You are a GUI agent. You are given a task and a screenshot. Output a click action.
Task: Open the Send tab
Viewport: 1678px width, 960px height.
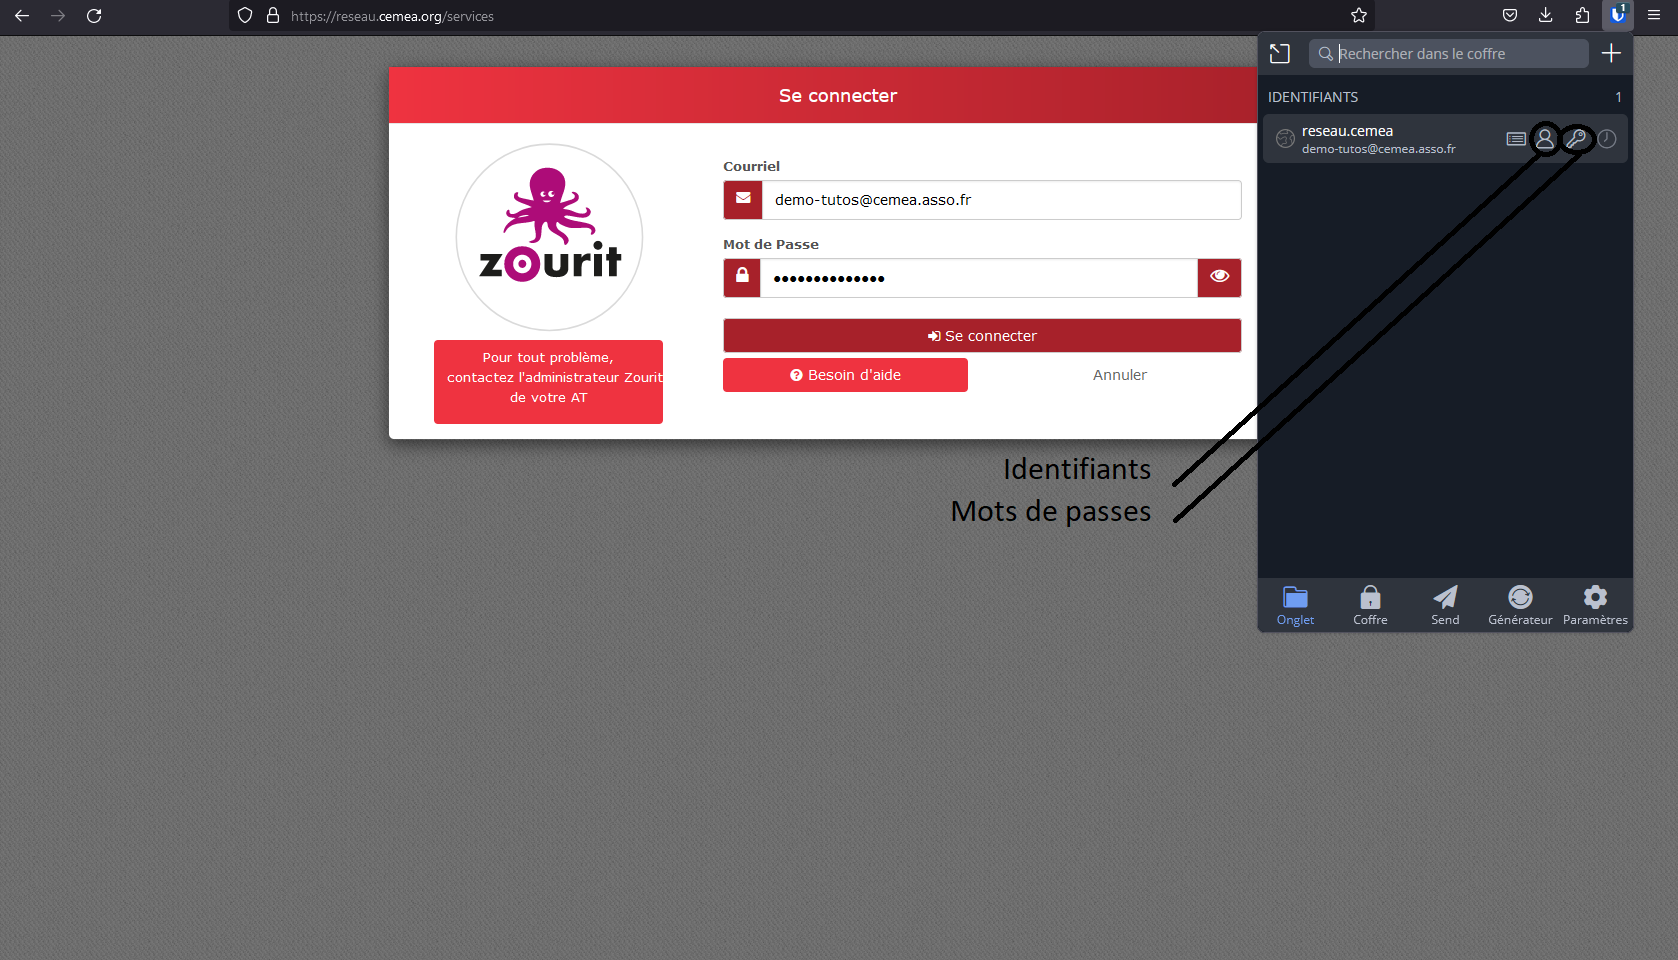coord(1445,606)
